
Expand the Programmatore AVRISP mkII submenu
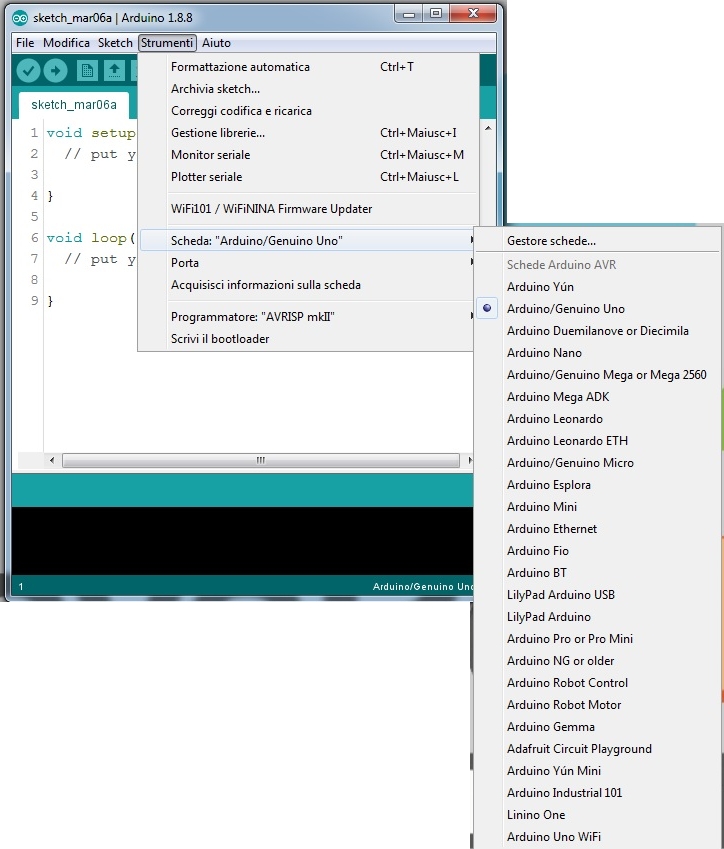click(x=307, y=317)
